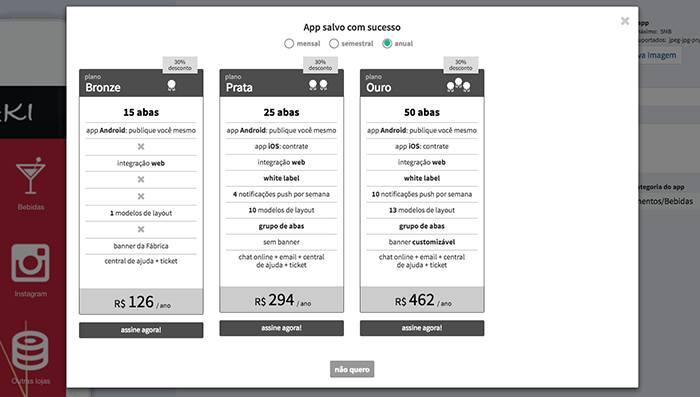Image resolution: width=700 pixels, height=397 pixels.
Task: Open the Outras lojas stacked discs icon
Action: tap(30, 350)
